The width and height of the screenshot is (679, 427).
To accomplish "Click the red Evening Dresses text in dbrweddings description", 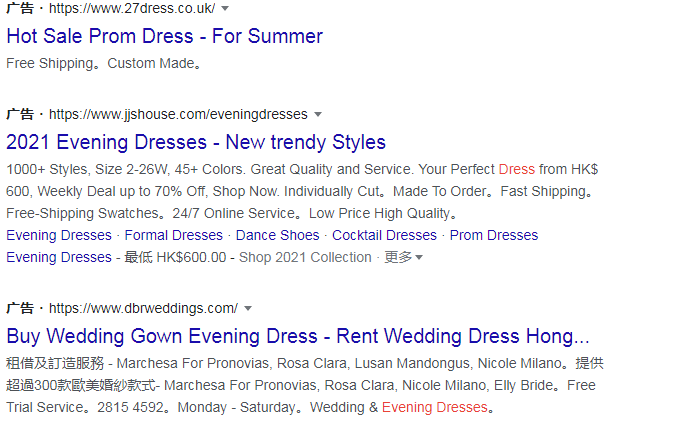I will coord(435,407).
